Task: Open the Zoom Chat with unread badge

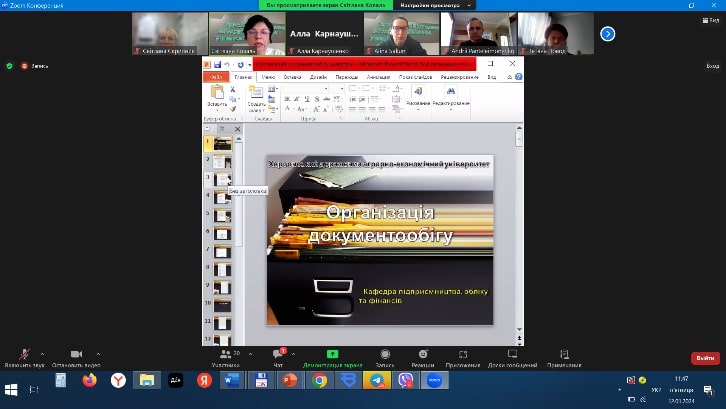Action: (x=278, y=358)
